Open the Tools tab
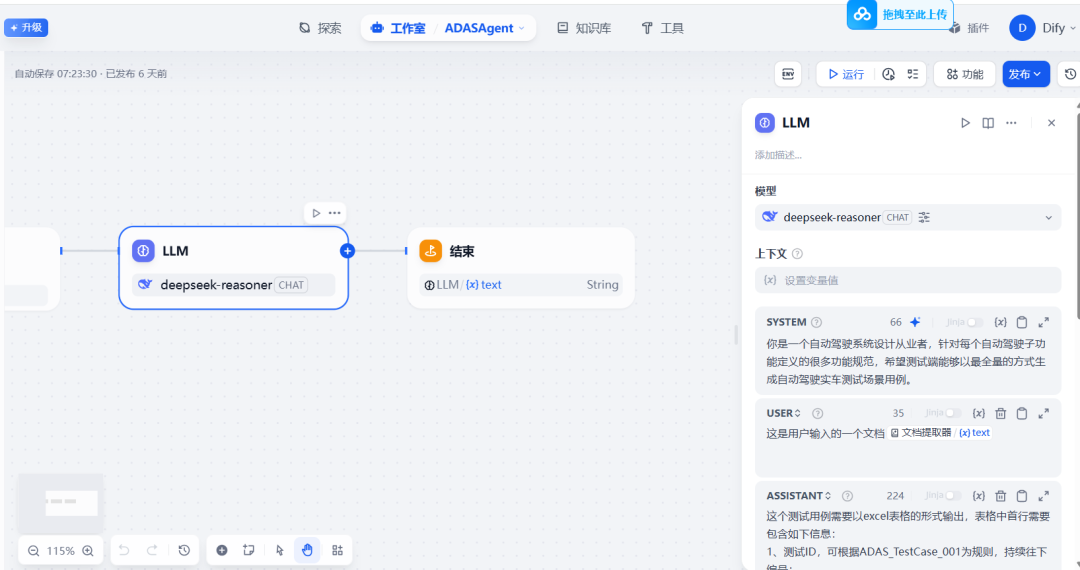Image resolution: width=1080 pixels, height=570 pixels. click(663, 28)
